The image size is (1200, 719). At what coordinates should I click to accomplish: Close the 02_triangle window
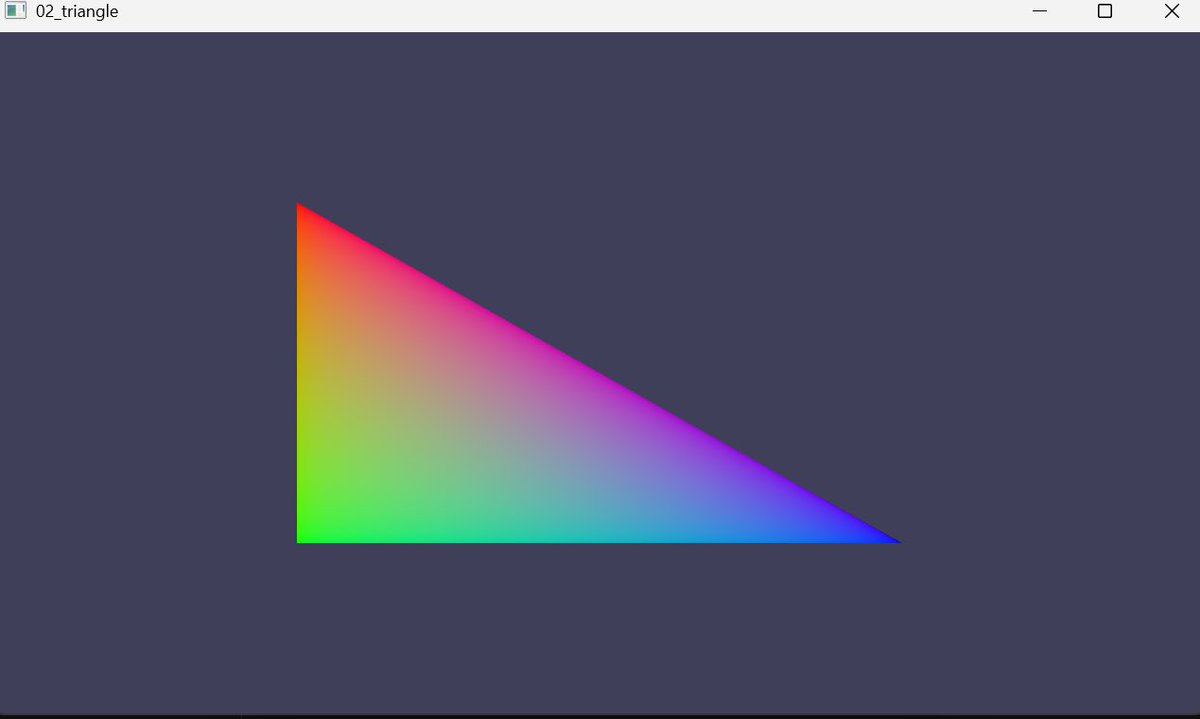coord(1171,11)
